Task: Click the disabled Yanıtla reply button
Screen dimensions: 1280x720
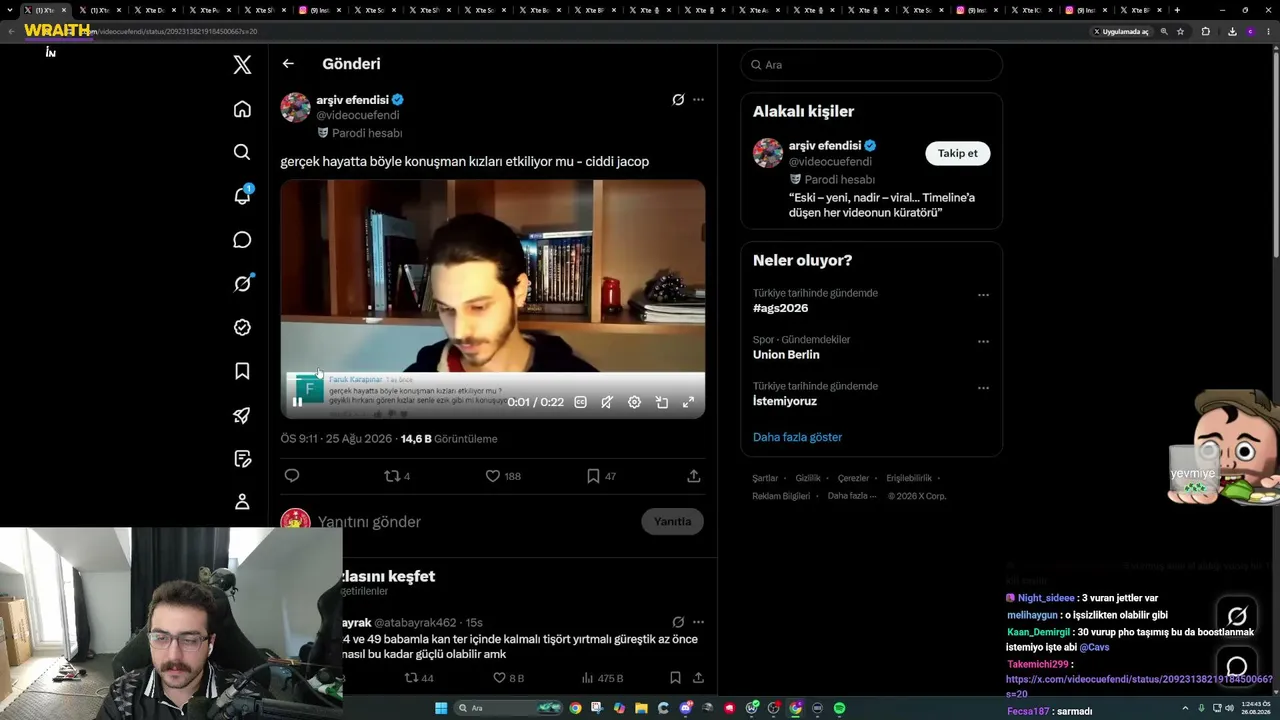Action: pyautogui.click(x=672, y=521)
